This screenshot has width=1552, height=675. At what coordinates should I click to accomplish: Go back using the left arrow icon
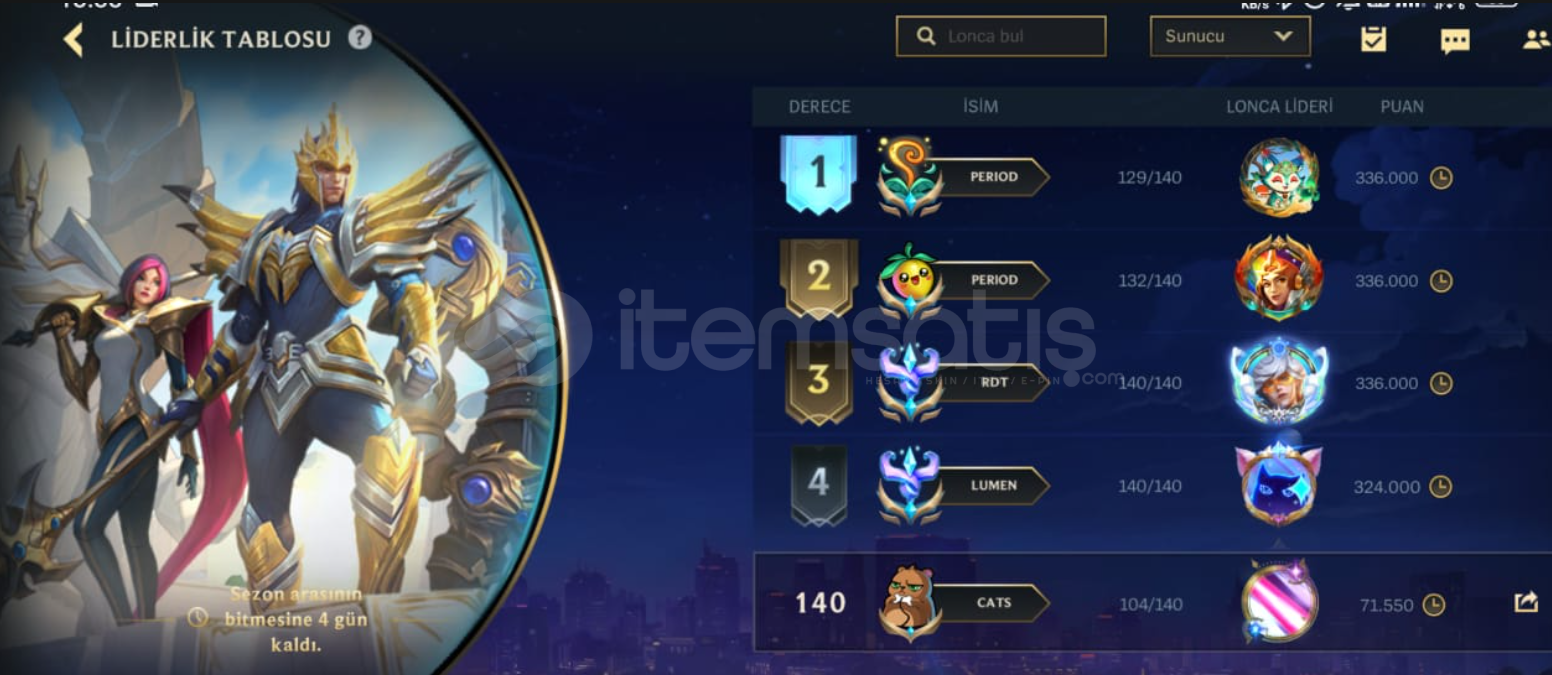tap(73, 40)
